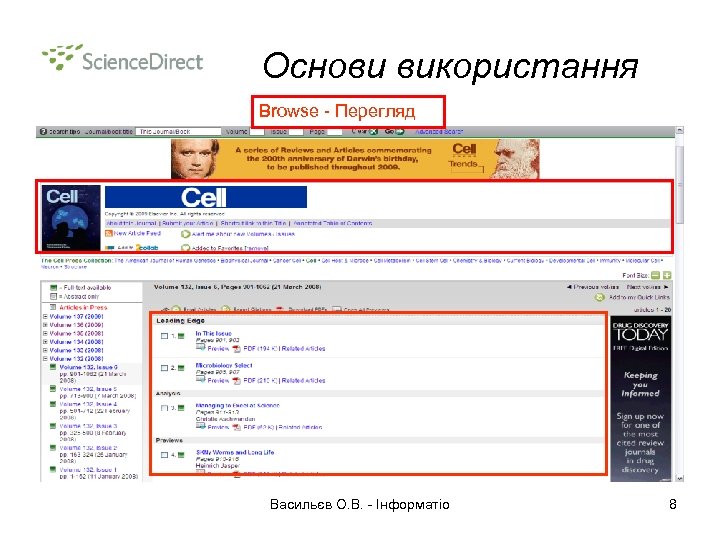Open Volume 132, Issue 6 in the tree
The image size is (720, 540).
89,367
